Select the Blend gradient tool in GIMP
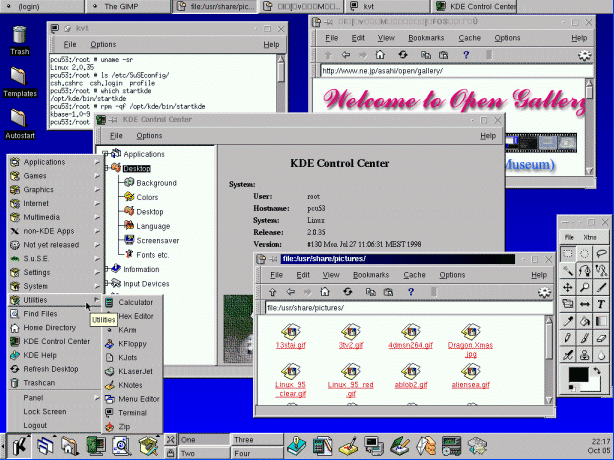 (x=601, y=321)
